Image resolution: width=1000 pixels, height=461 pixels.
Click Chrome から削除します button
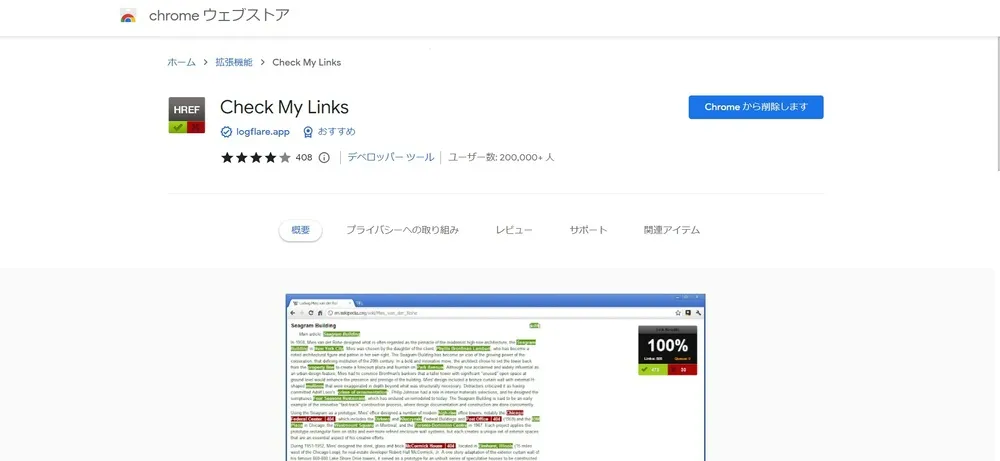point(756,107)
